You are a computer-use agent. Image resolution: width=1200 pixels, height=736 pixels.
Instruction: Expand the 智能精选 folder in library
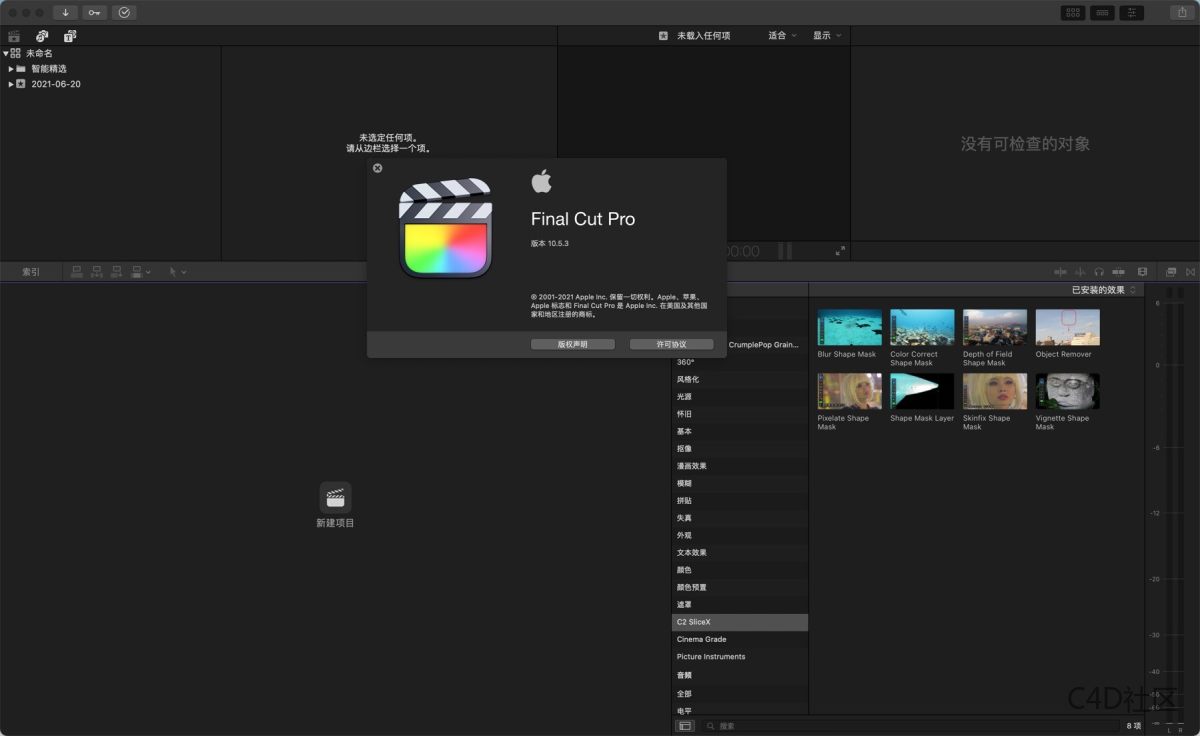(x=11, y=68)
